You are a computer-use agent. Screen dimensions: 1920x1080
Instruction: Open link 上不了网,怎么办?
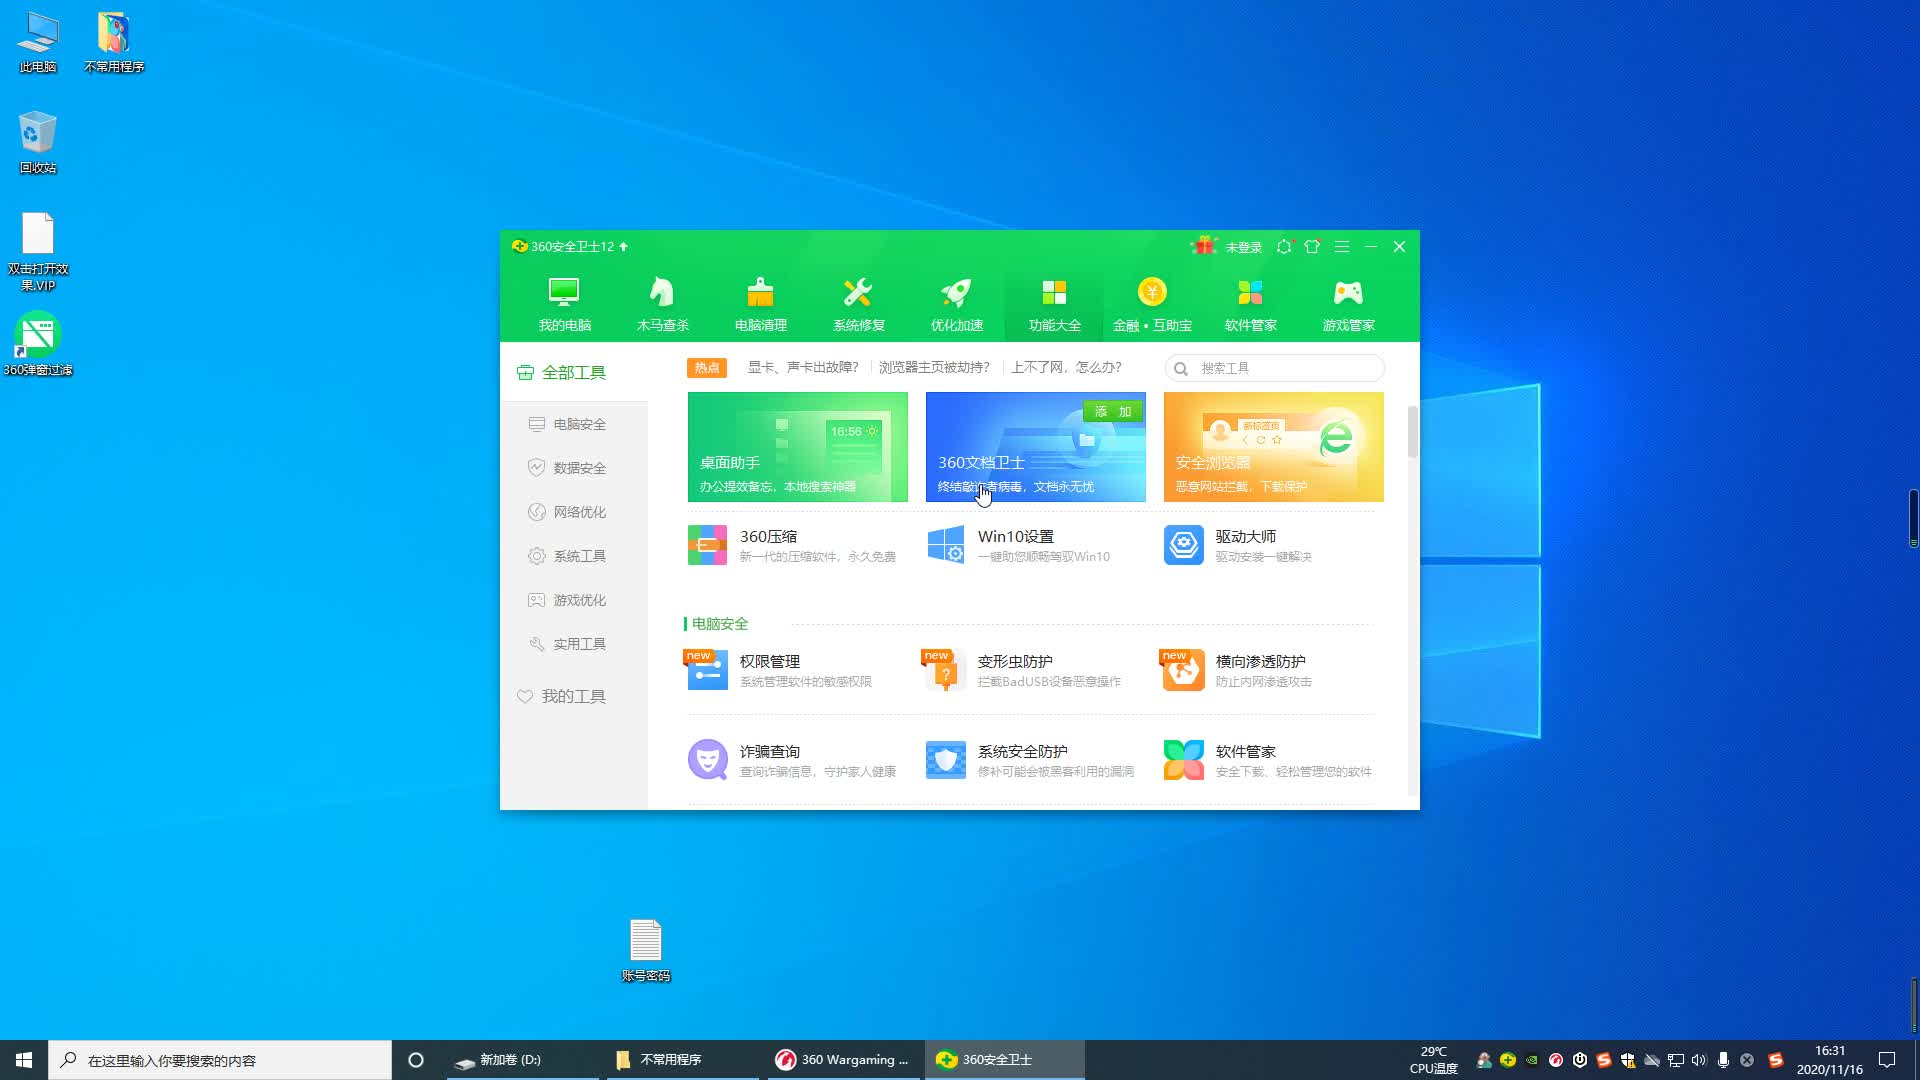pos(1066,367)
